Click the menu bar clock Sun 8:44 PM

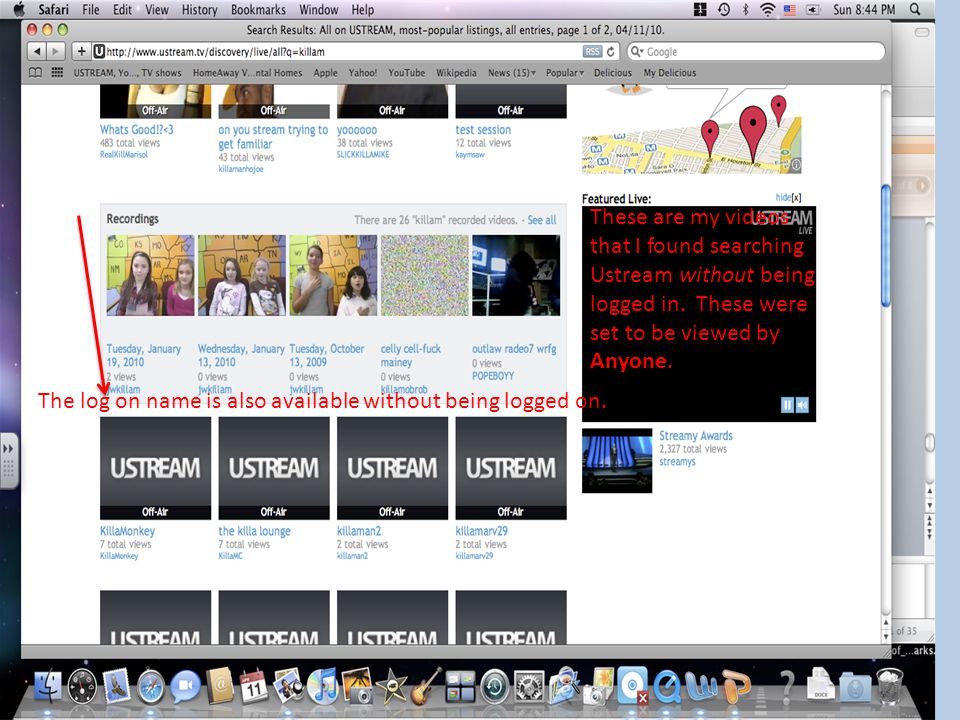pos(864,9)
